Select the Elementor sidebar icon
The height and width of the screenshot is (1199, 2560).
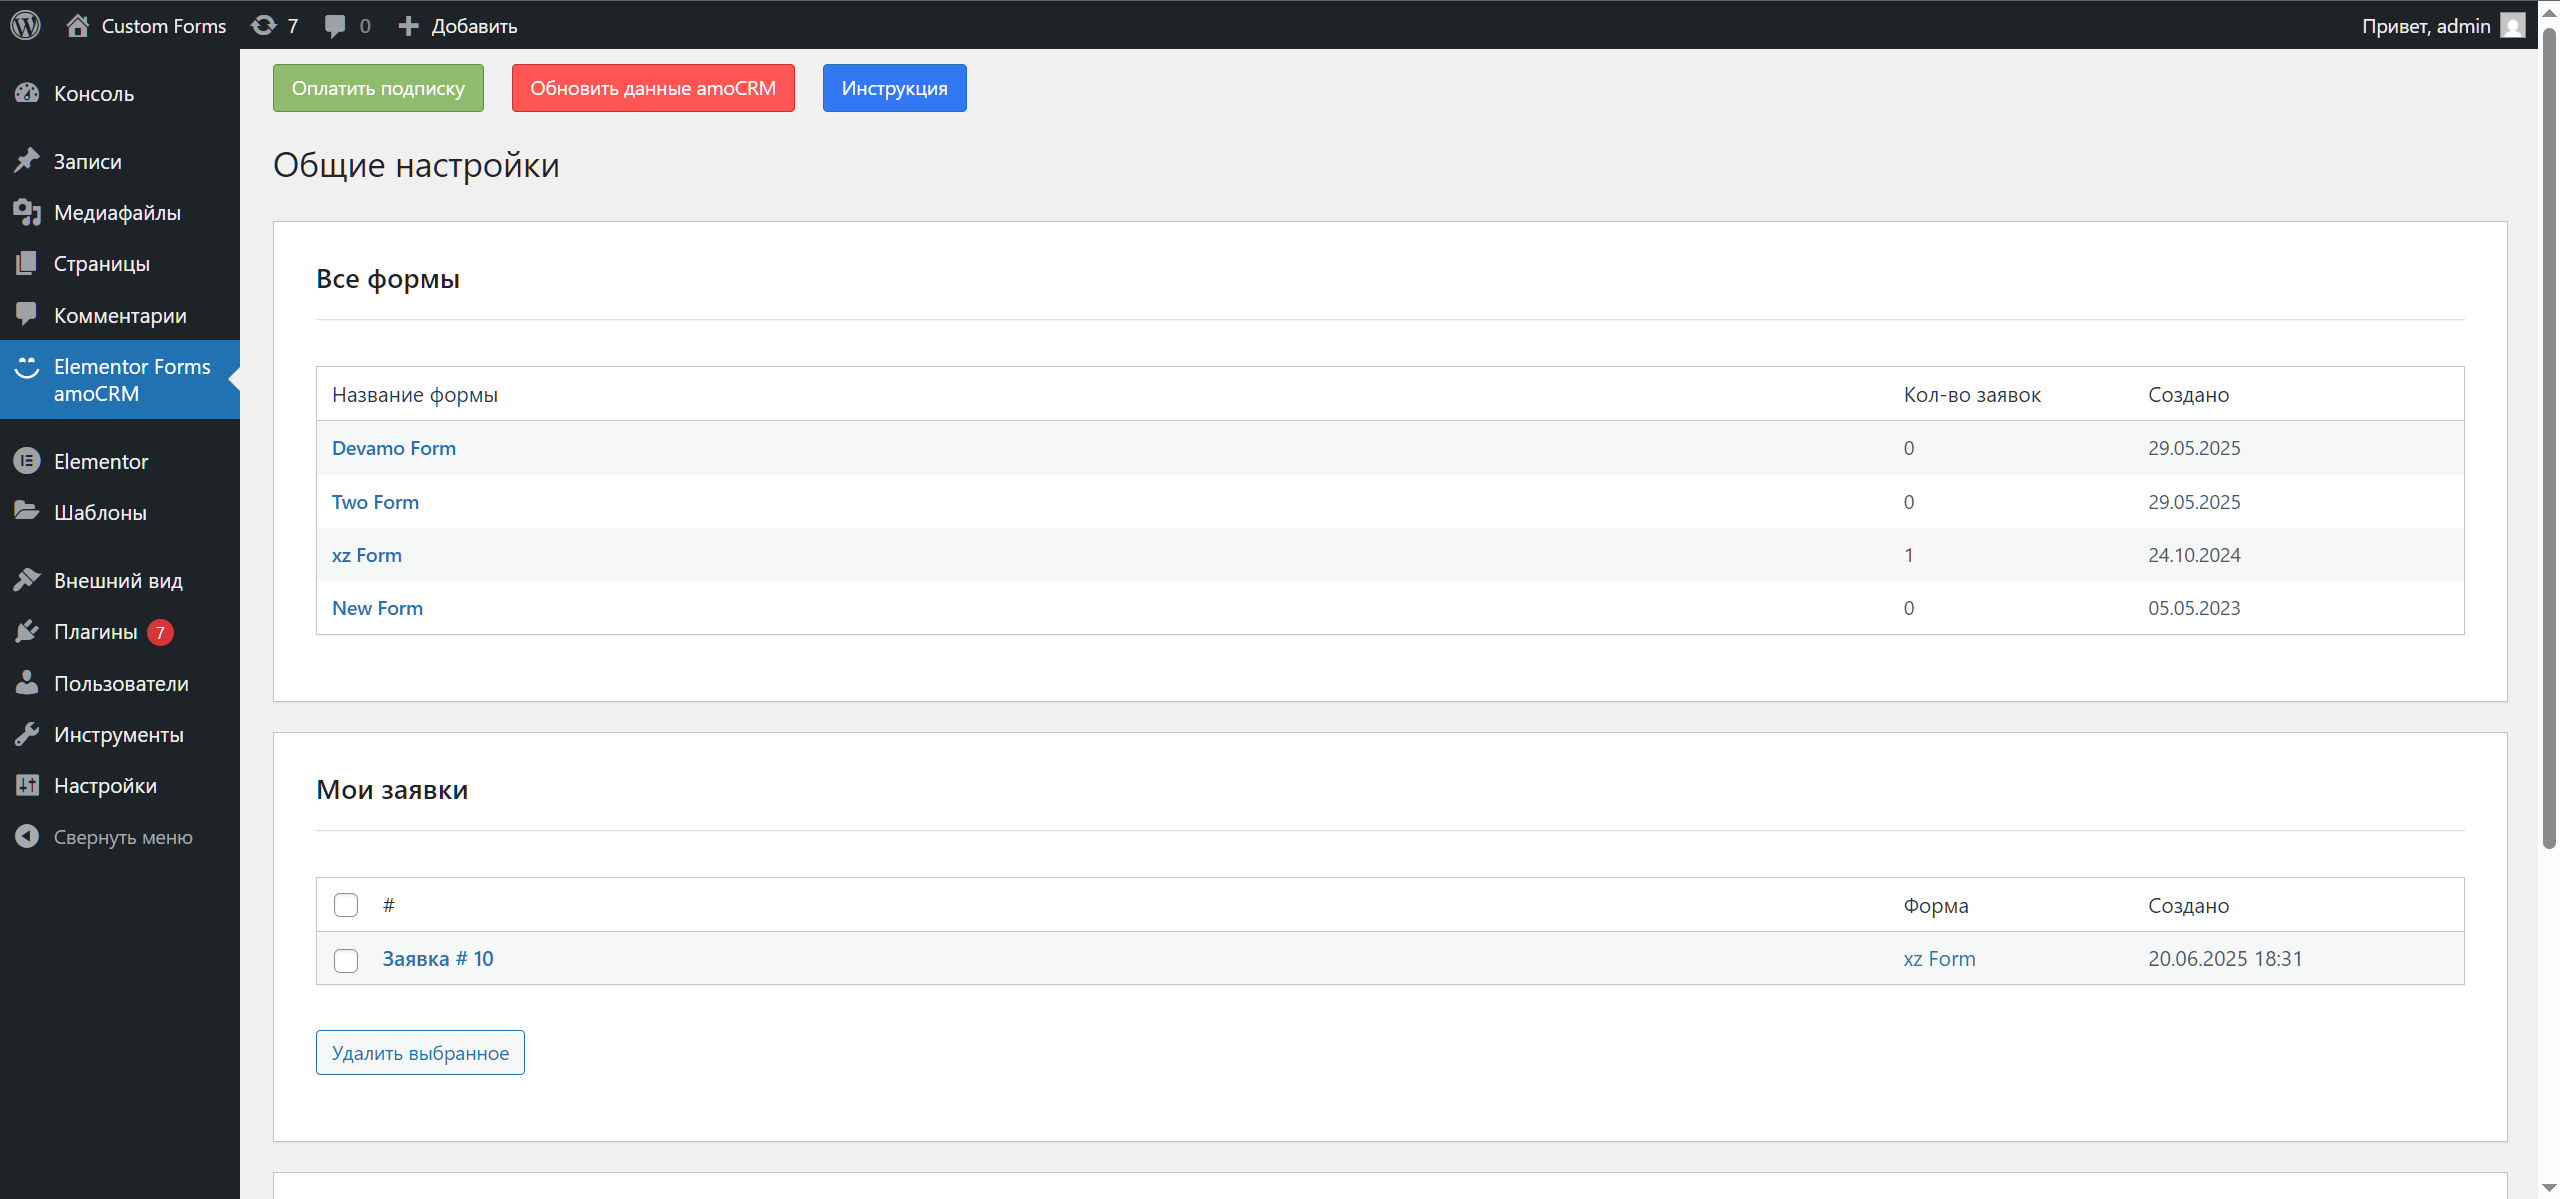click(27, 461)
